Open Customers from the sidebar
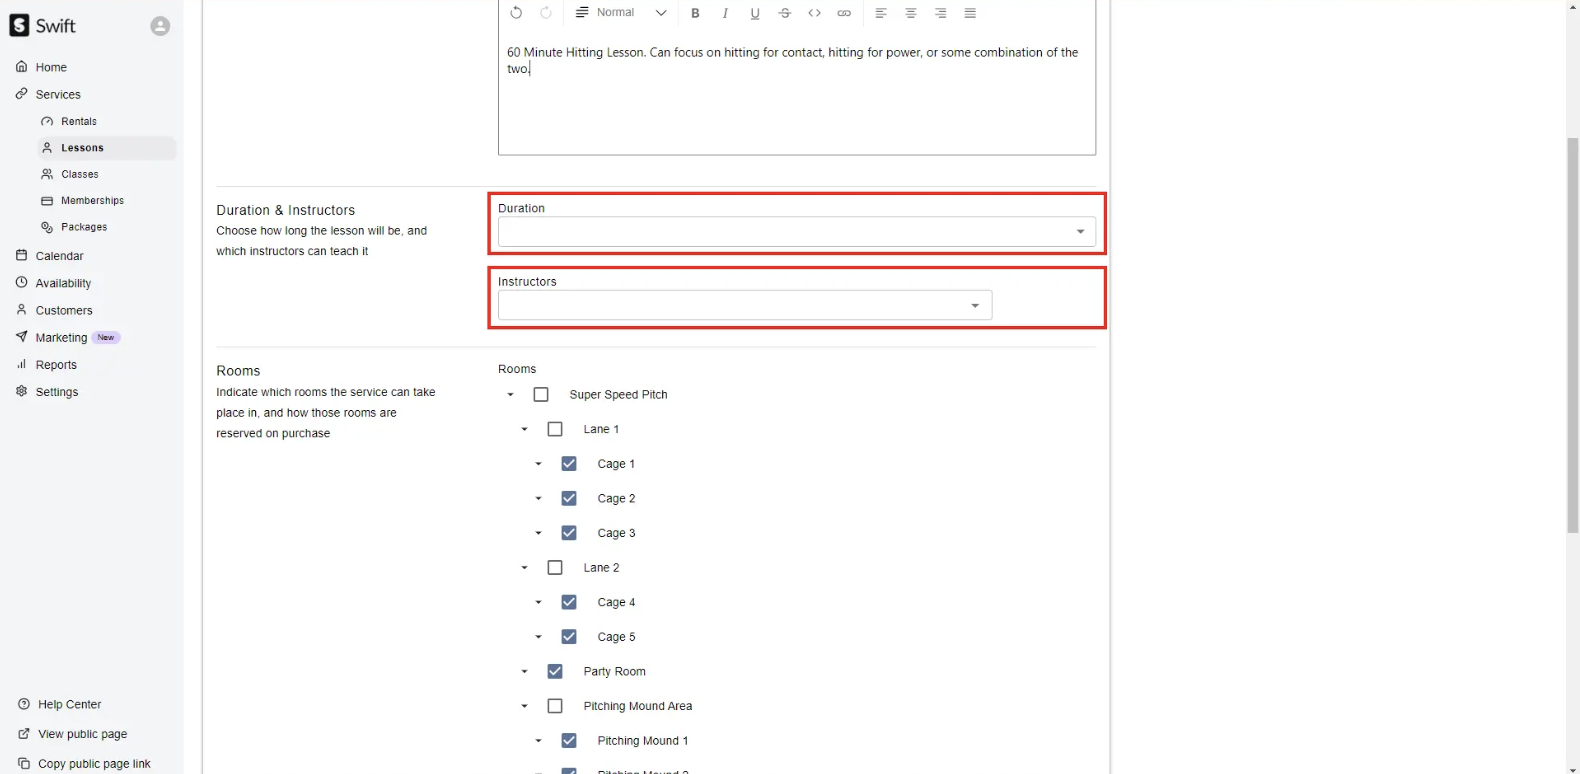 pyautogui.click(x=64, y=310)
